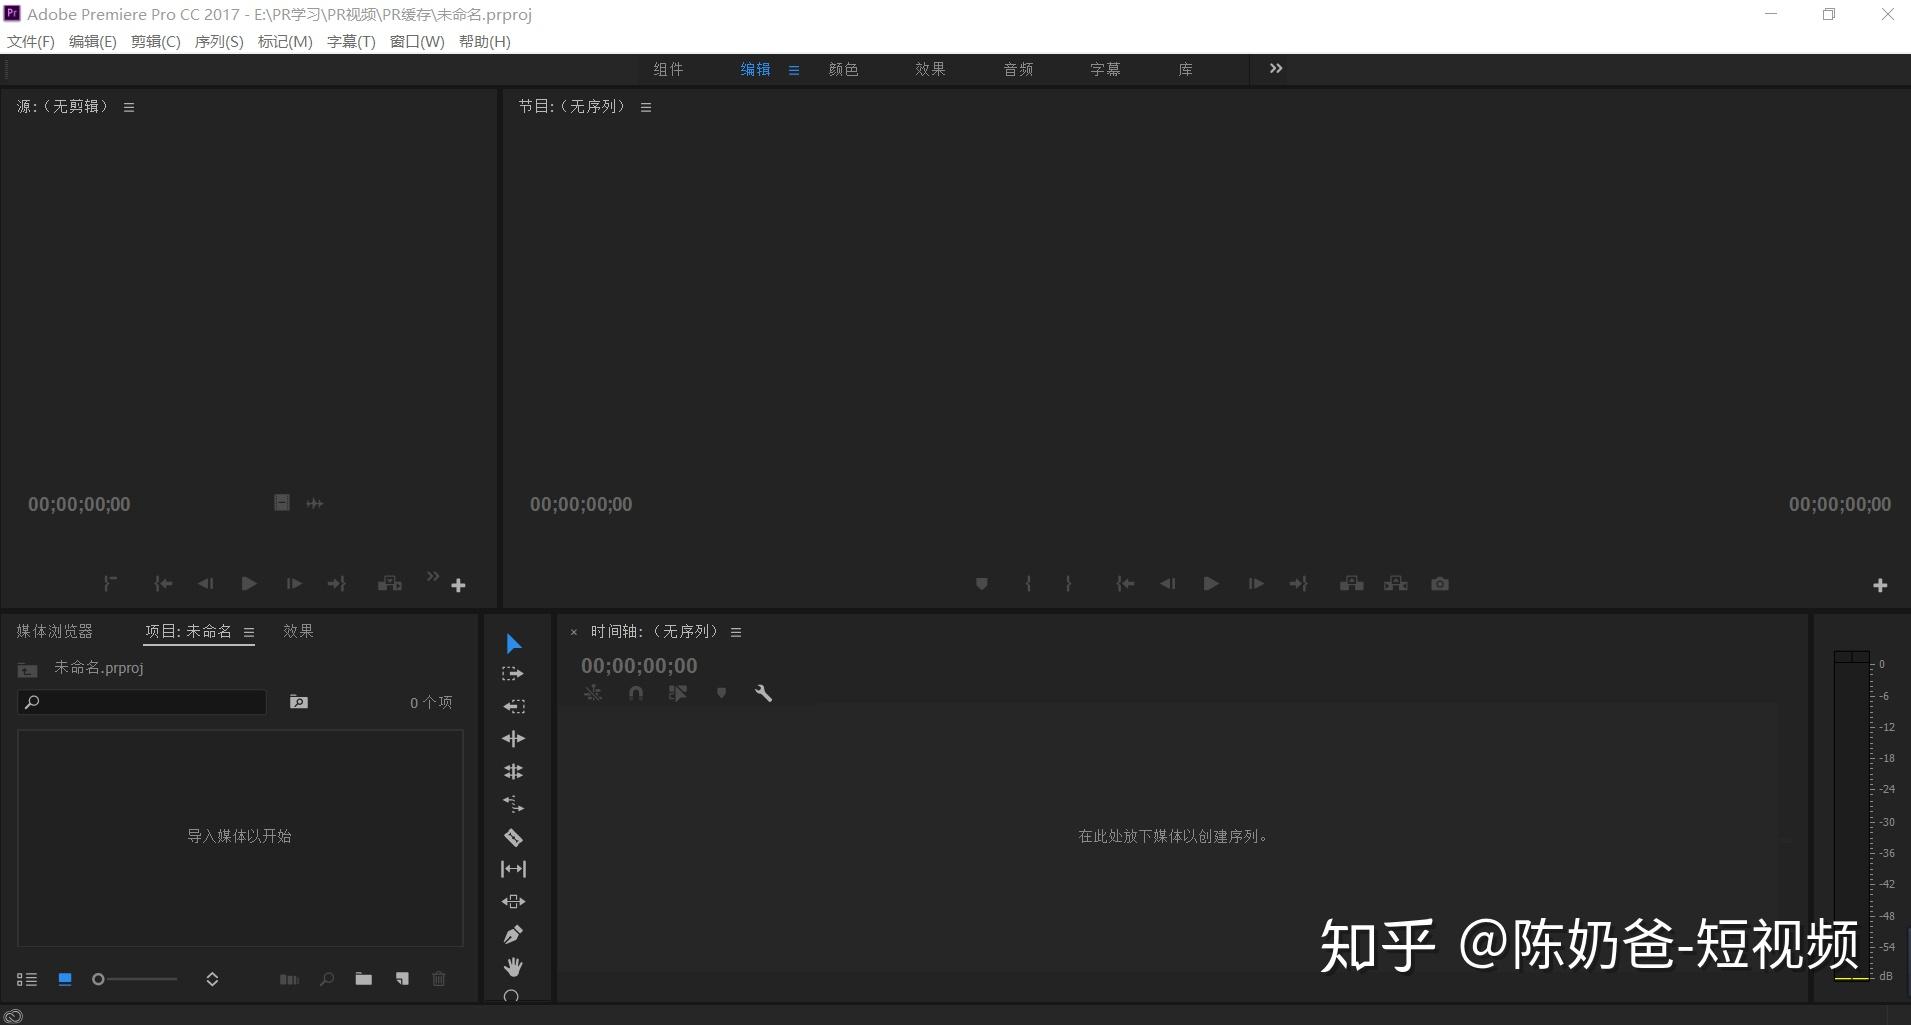The width and height of the screenshot is (1911, 1025).
Task: Open Source panel hamburger menu
Action: coord(129,107)
